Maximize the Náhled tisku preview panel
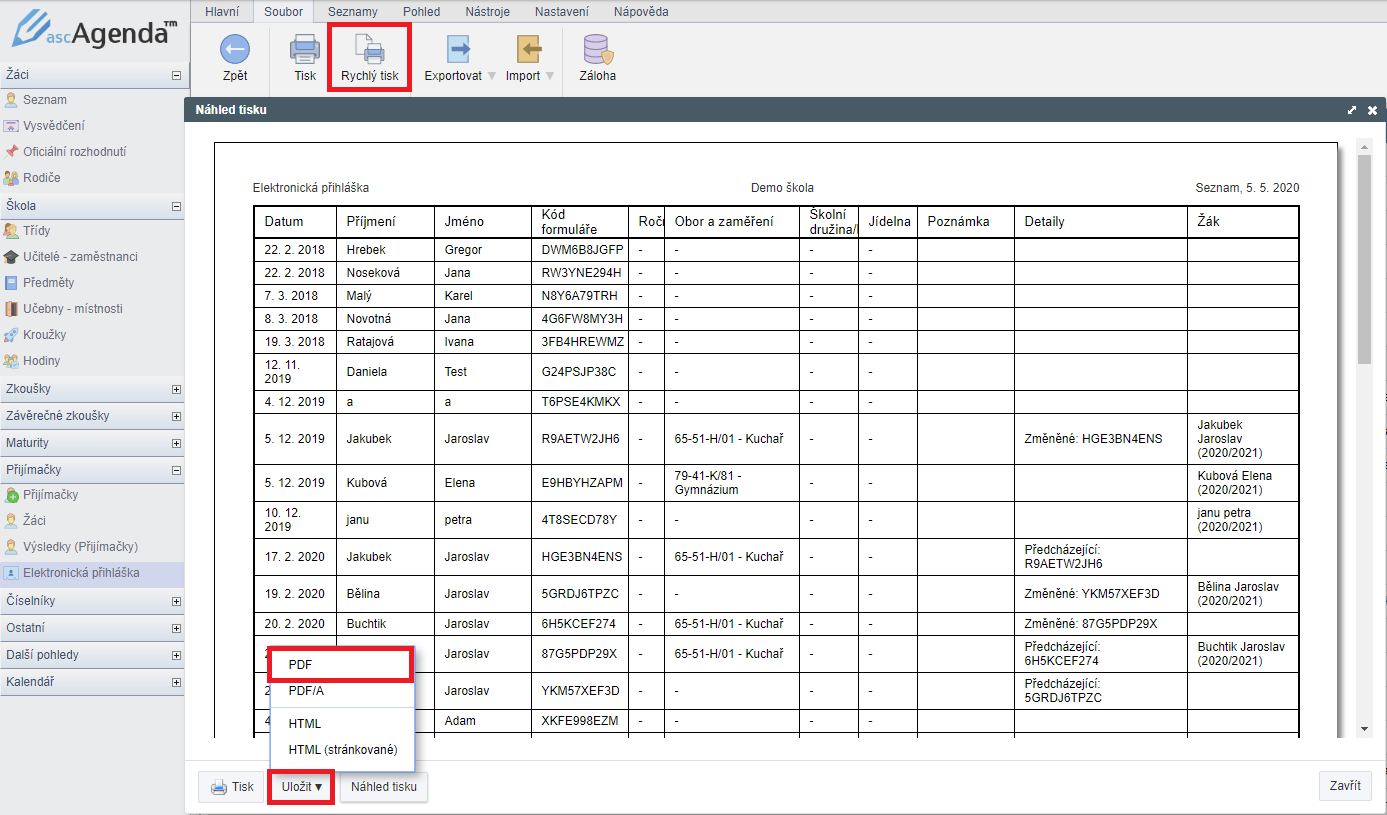Screen dimensions: 1387x815 pyautogui.click(x=1352, y=110)
